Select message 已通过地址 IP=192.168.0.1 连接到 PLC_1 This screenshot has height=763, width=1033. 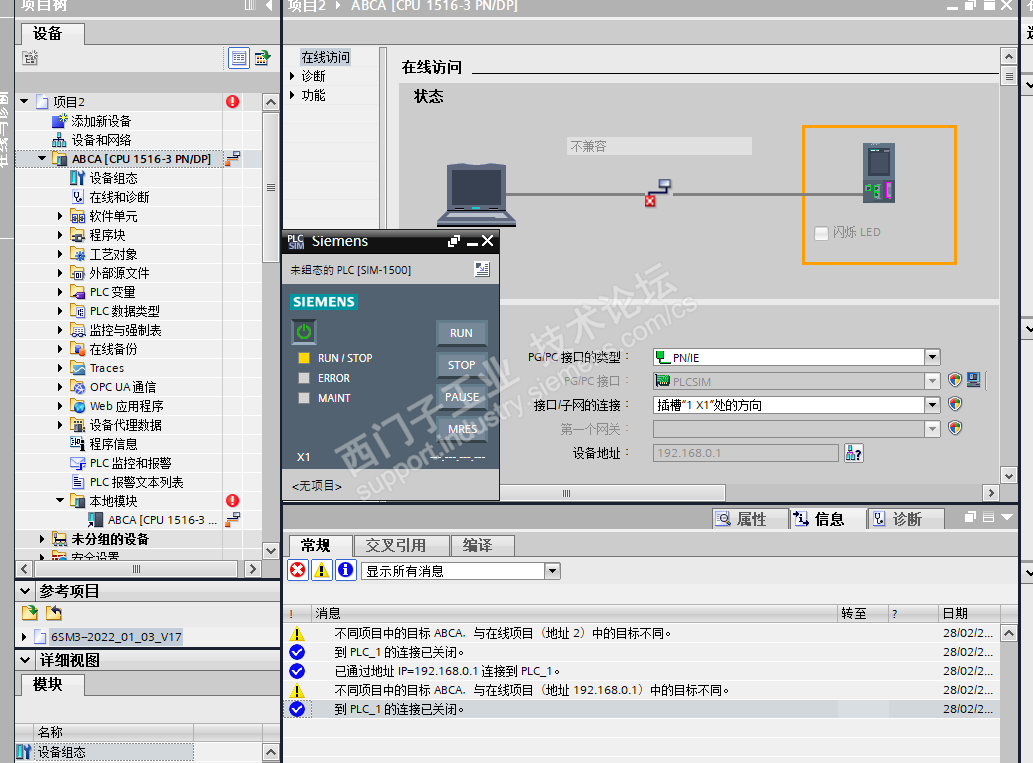pos(447,671)
